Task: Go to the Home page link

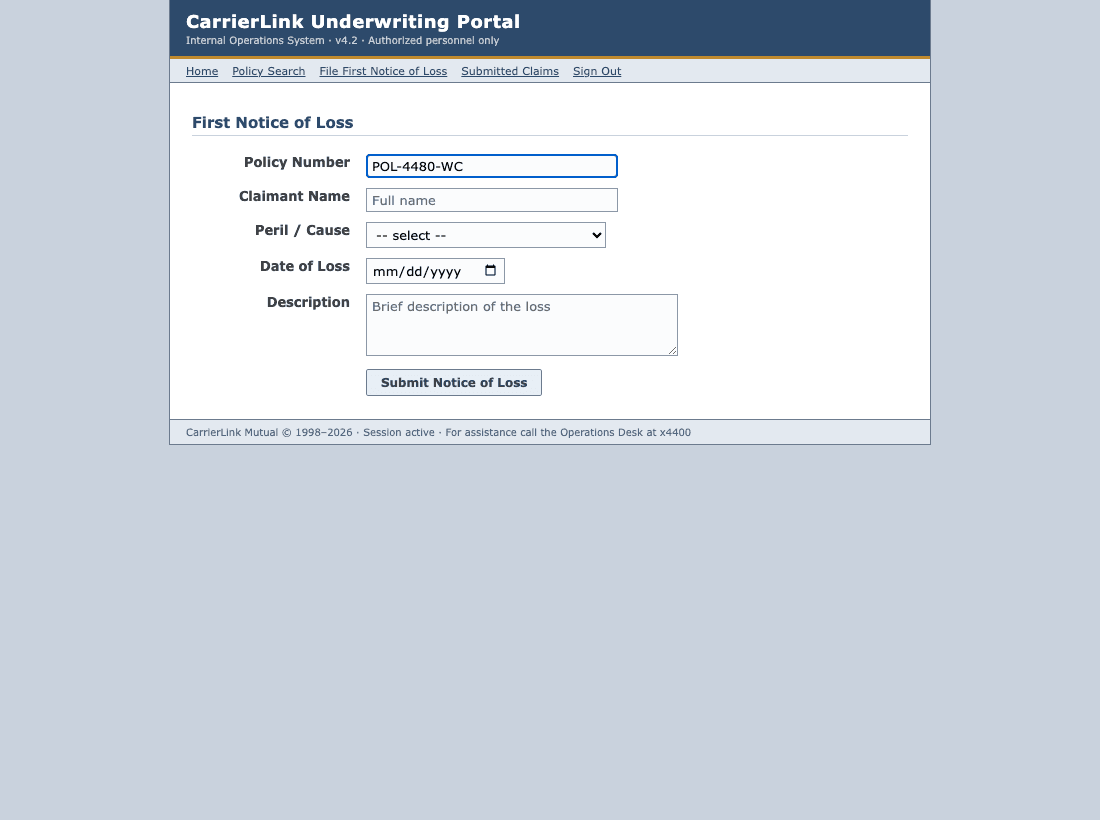Action: [x=202, y=71]
